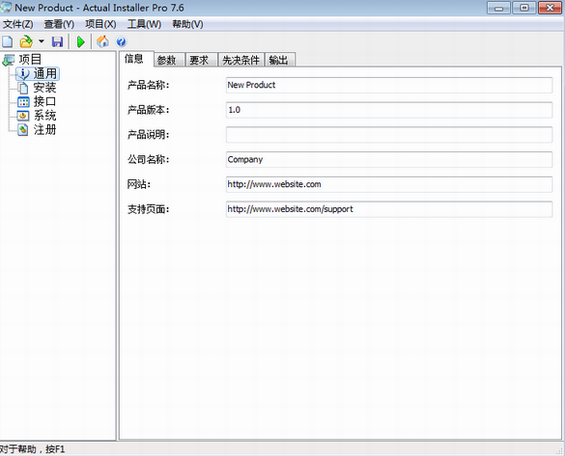Open the 文件(Z) menu
565x456 pixels.
18,24
